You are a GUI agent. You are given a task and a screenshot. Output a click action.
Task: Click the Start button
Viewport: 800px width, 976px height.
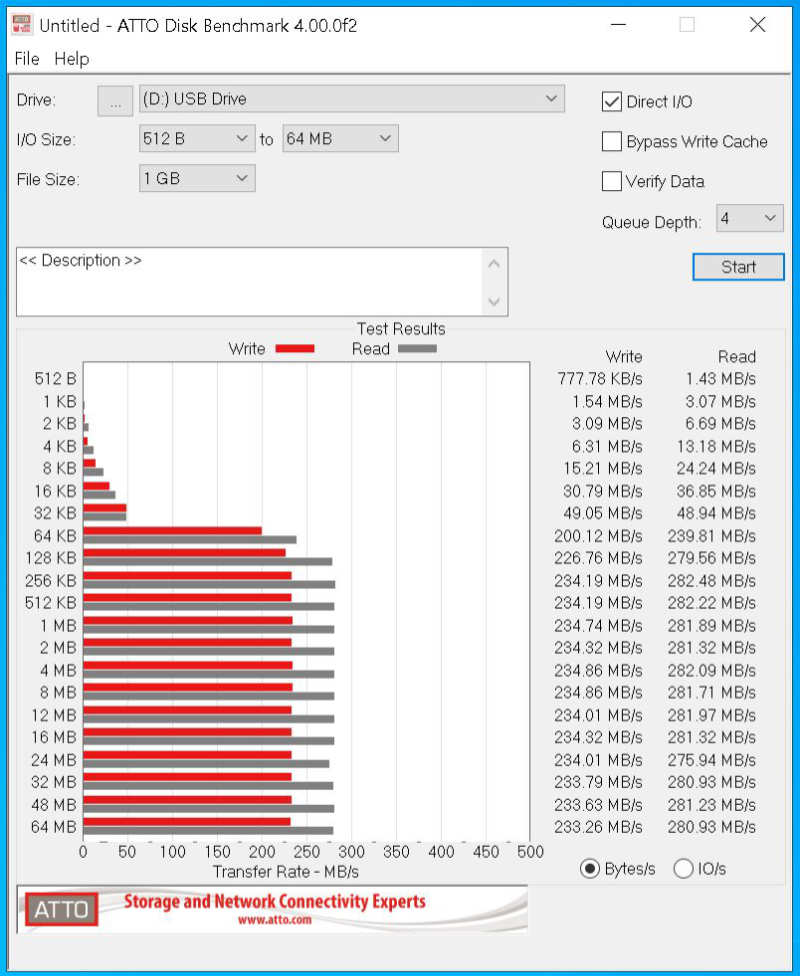738,267
